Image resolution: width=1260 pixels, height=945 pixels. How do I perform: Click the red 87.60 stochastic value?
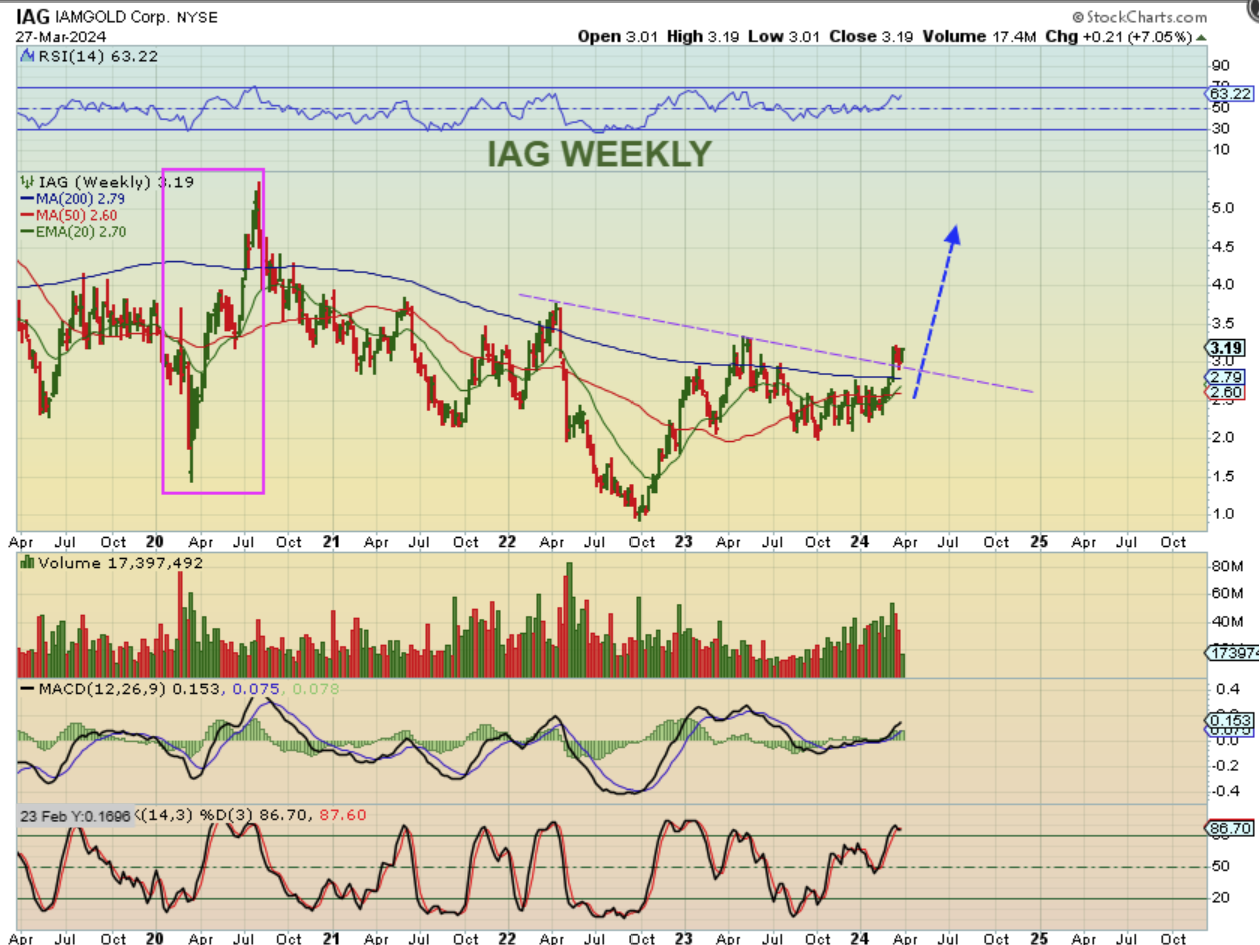[x=341, y=815]
